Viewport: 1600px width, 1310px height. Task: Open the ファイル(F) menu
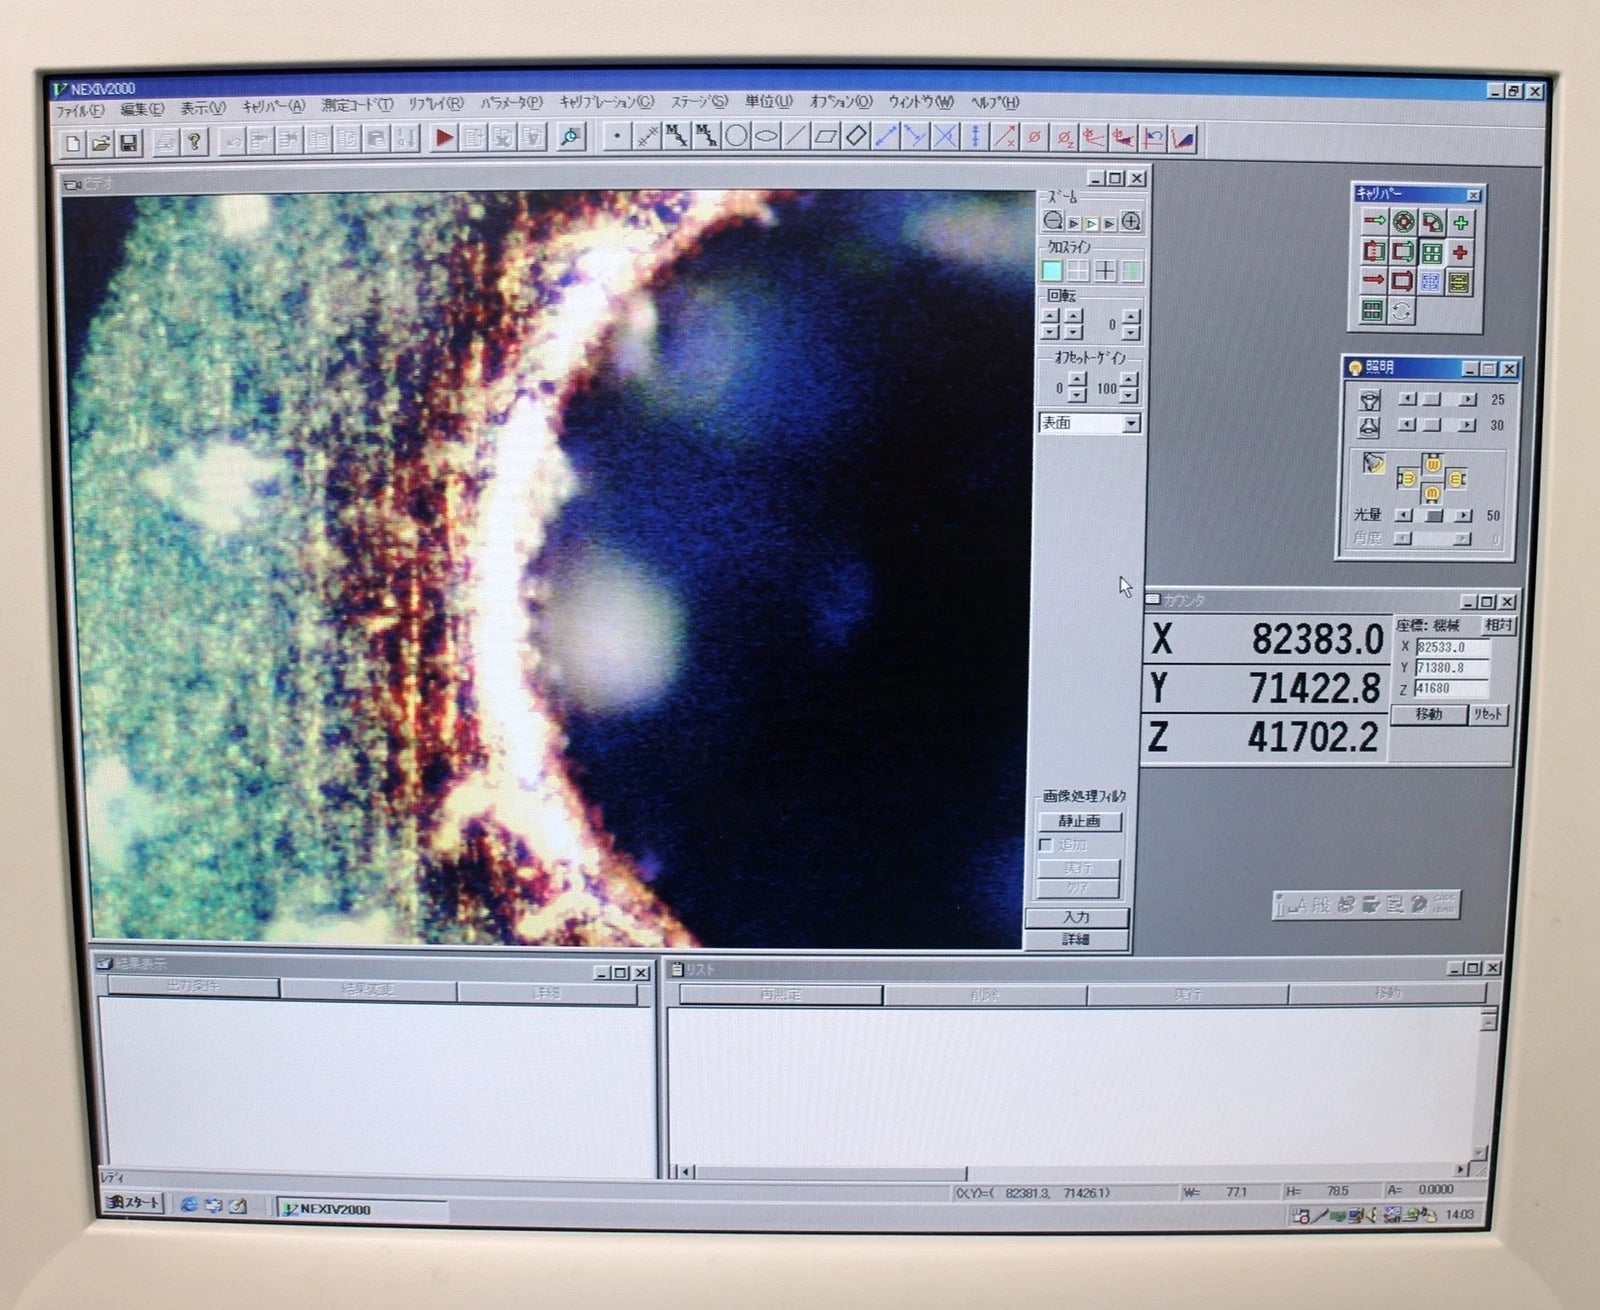point(80,110)
